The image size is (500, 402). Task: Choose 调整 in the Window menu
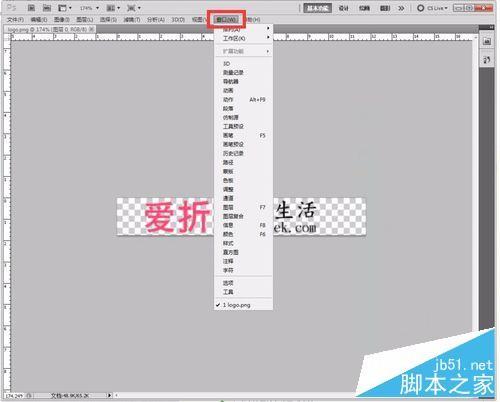[243, 189]
